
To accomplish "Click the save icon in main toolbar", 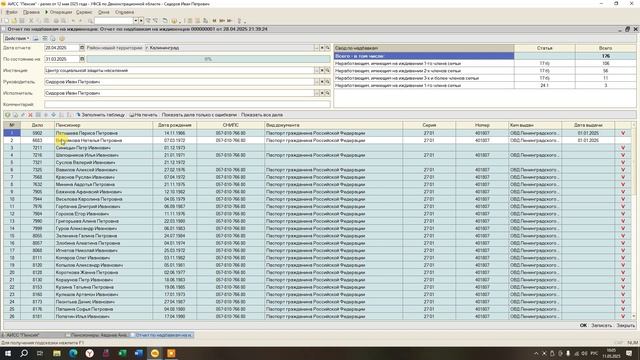I will coord(22,20).
